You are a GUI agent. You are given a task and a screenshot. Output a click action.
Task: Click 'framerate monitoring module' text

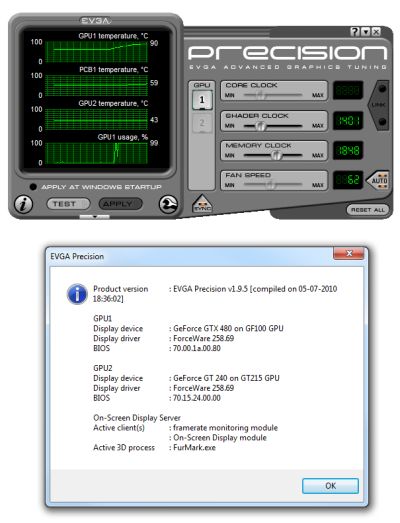pyautogui.click(x=226, y=428)
